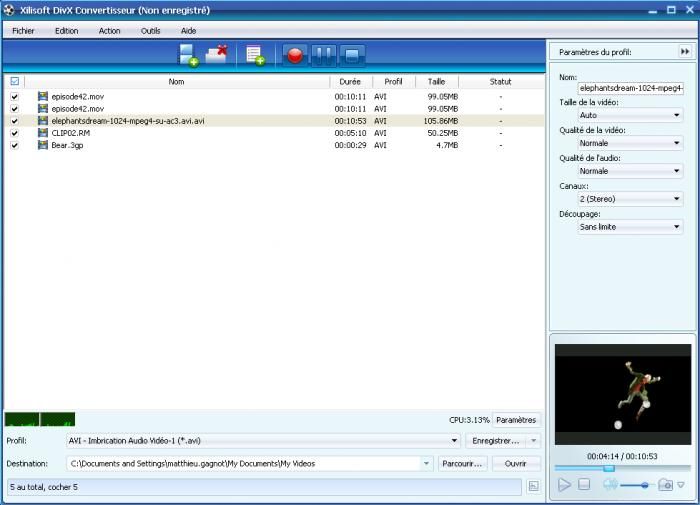Open the Qualité de l'audio dropdown
Viewport: 700px width, 505px height.
click(630, 171)
